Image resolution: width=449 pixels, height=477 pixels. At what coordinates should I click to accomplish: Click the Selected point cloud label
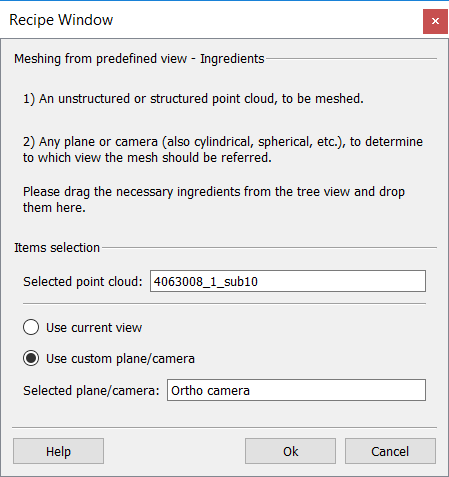tap(83, 282)
